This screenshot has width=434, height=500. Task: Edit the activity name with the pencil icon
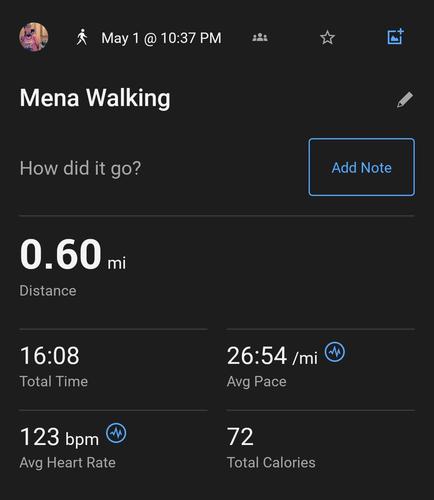(405, 100)
